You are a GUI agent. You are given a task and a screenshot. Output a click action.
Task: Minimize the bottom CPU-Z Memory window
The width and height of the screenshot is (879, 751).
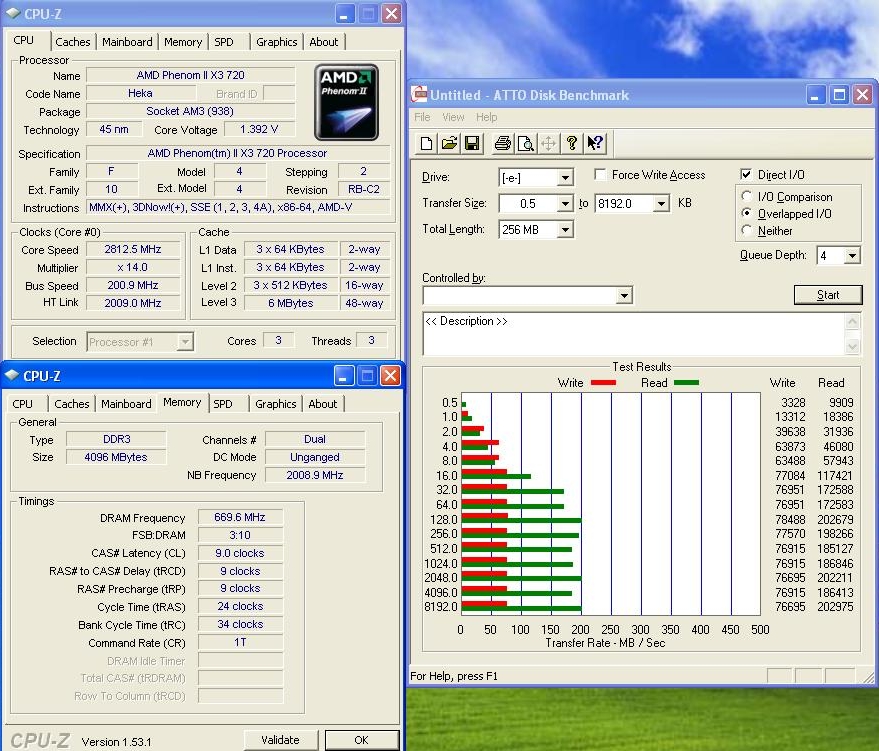click(344, 376)
